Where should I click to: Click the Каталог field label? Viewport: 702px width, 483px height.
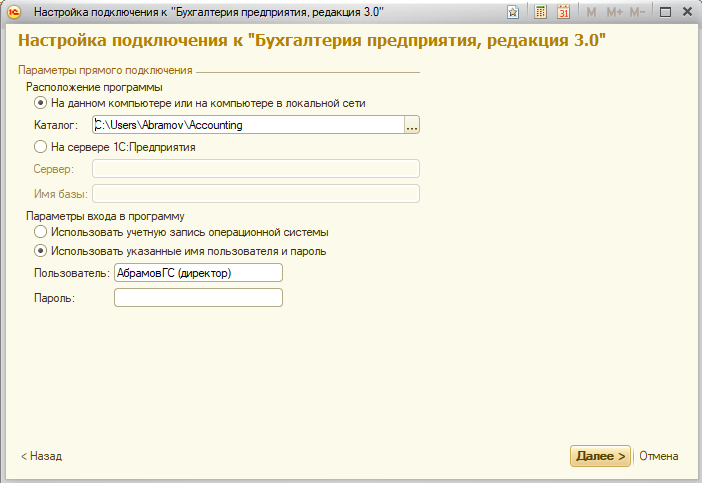[x=56, y=125]
